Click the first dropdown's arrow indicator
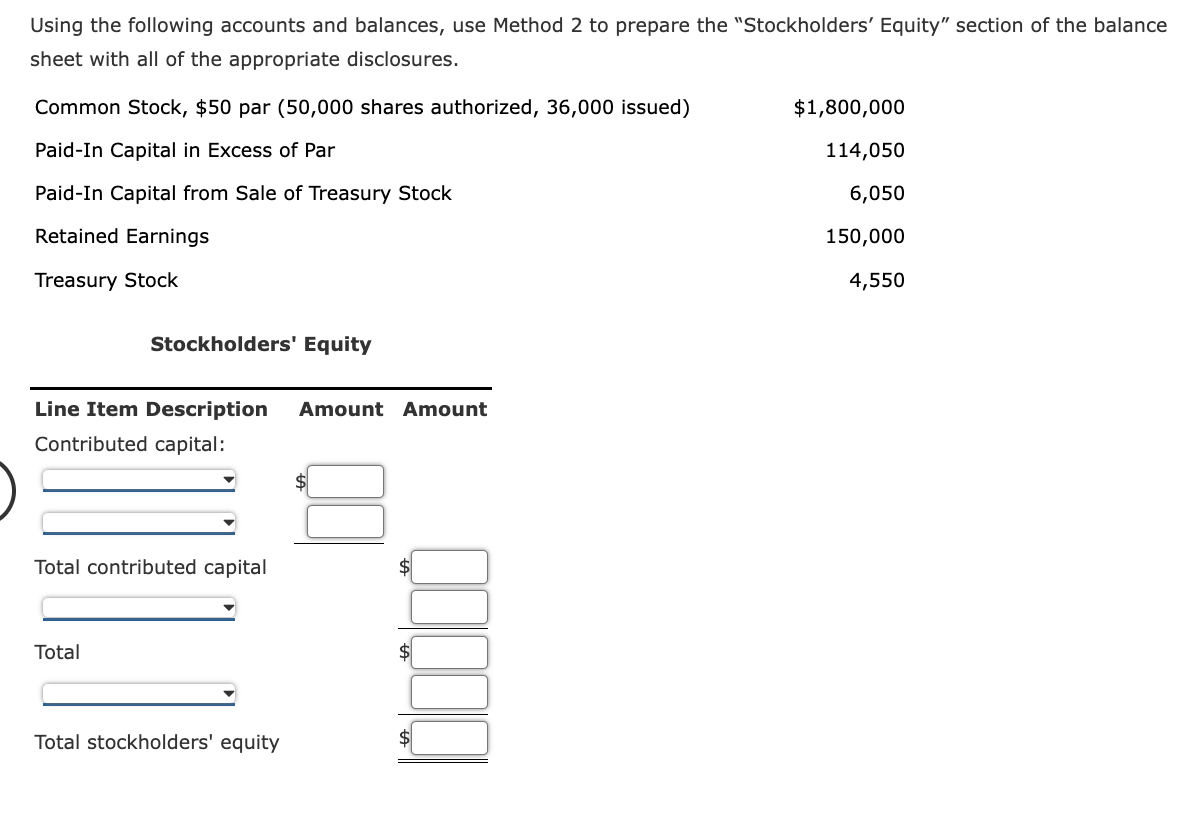 pos(228,481)
